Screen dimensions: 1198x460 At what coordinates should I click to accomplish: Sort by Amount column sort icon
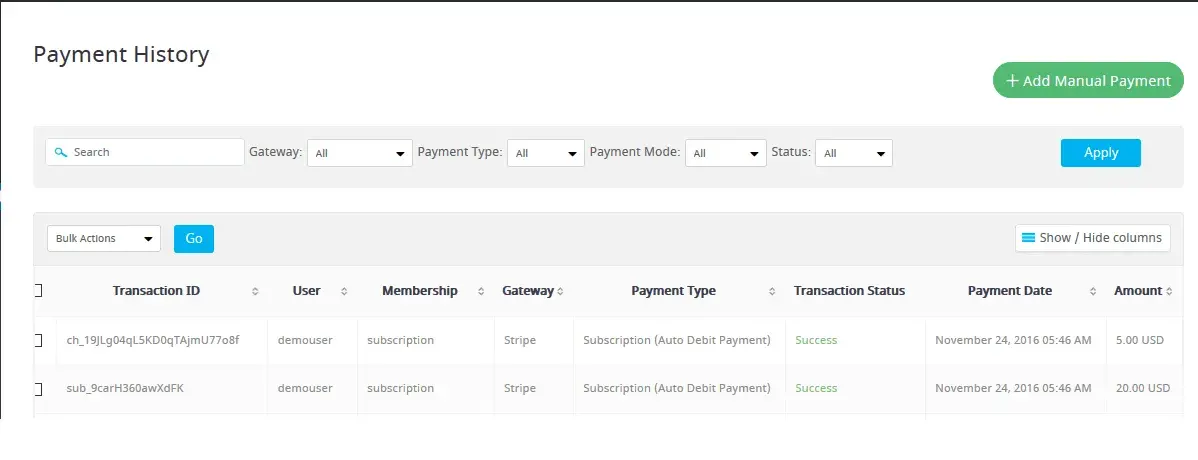pyautogui.click(x=1169, y=291)
